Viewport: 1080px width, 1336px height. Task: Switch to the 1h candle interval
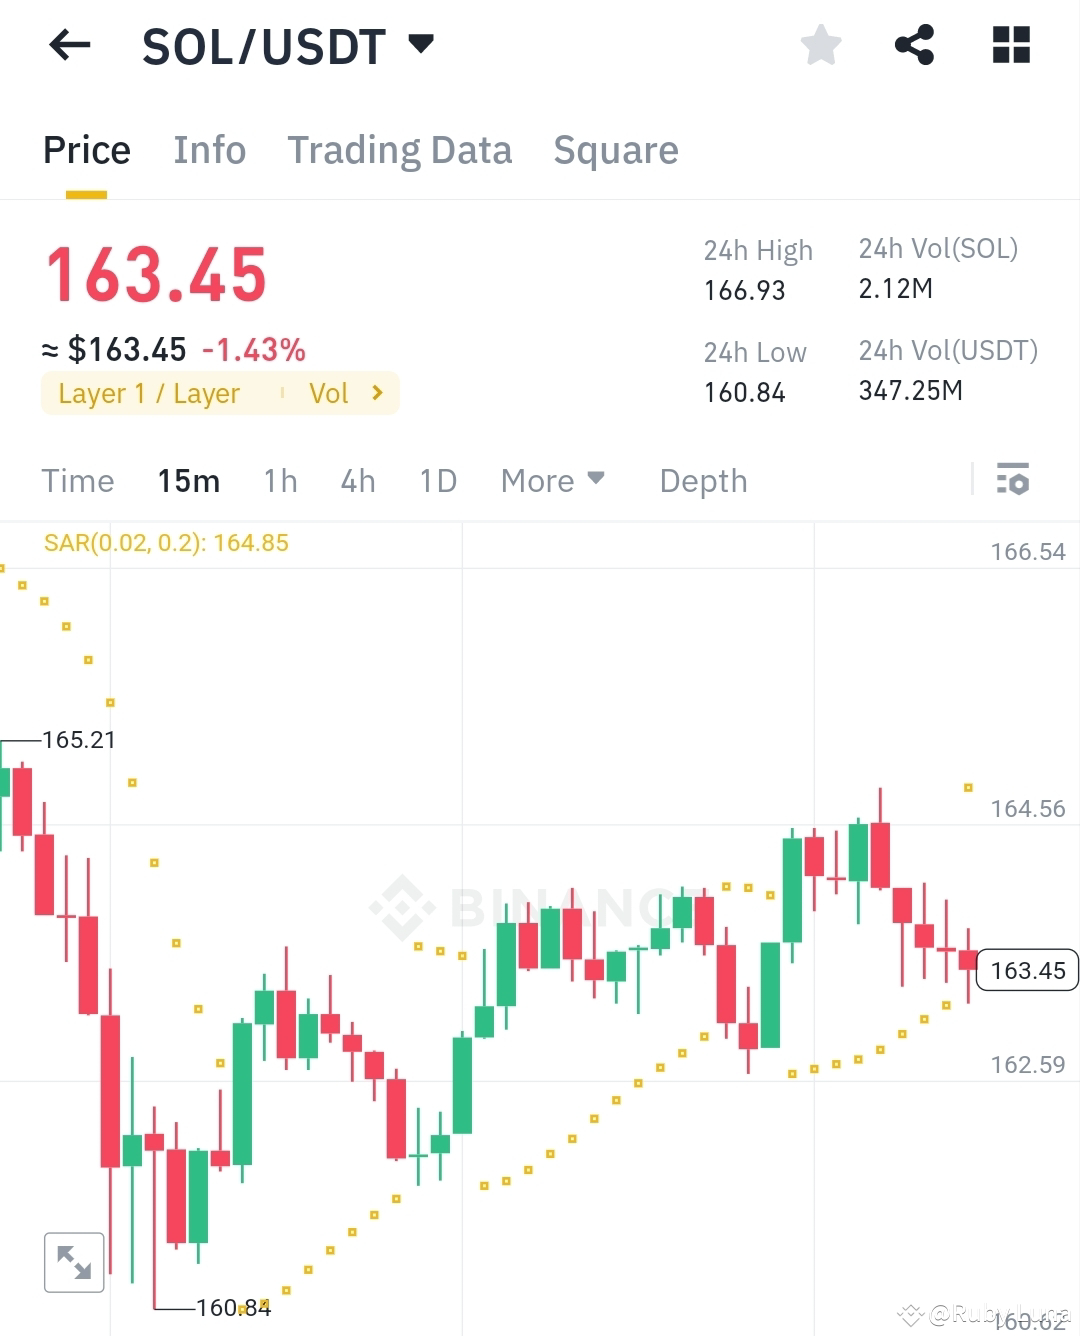280,481
